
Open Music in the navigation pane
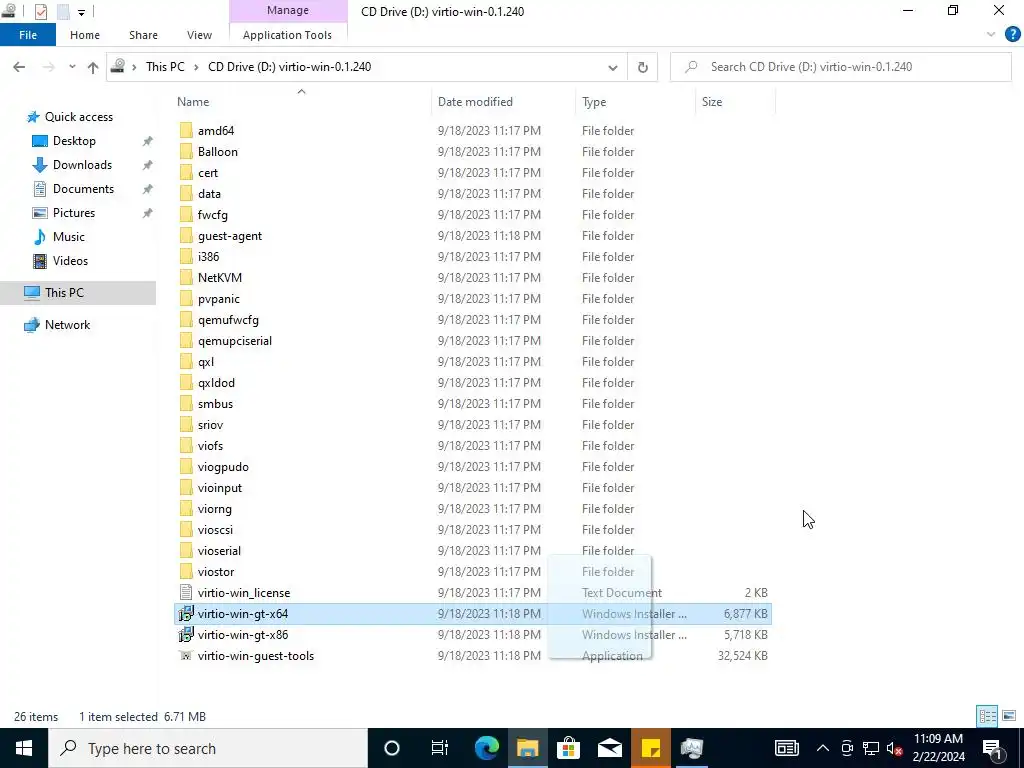point(69,237)
